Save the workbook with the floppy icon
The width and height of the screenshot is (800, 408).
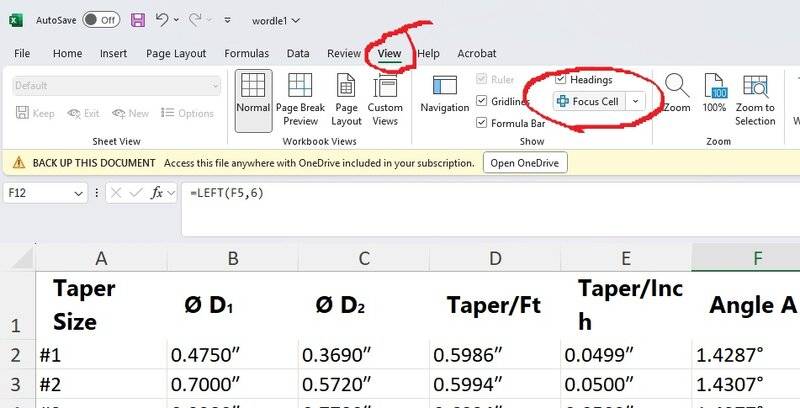coord(138,20)
